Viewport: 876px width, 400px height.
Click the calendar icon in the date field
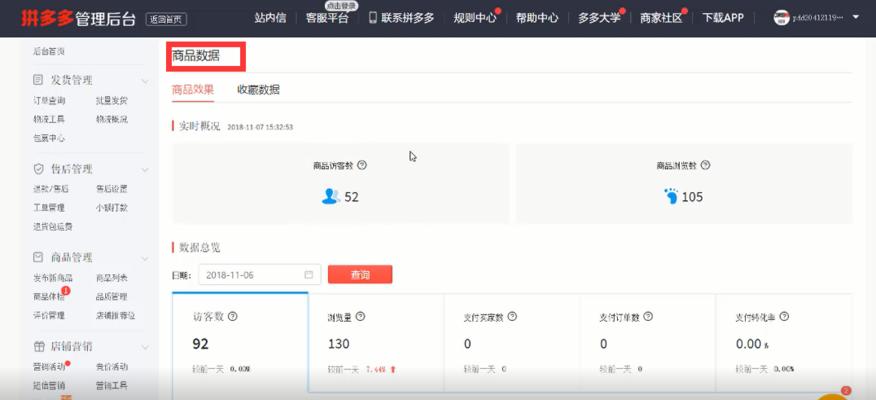pos(308,274)
